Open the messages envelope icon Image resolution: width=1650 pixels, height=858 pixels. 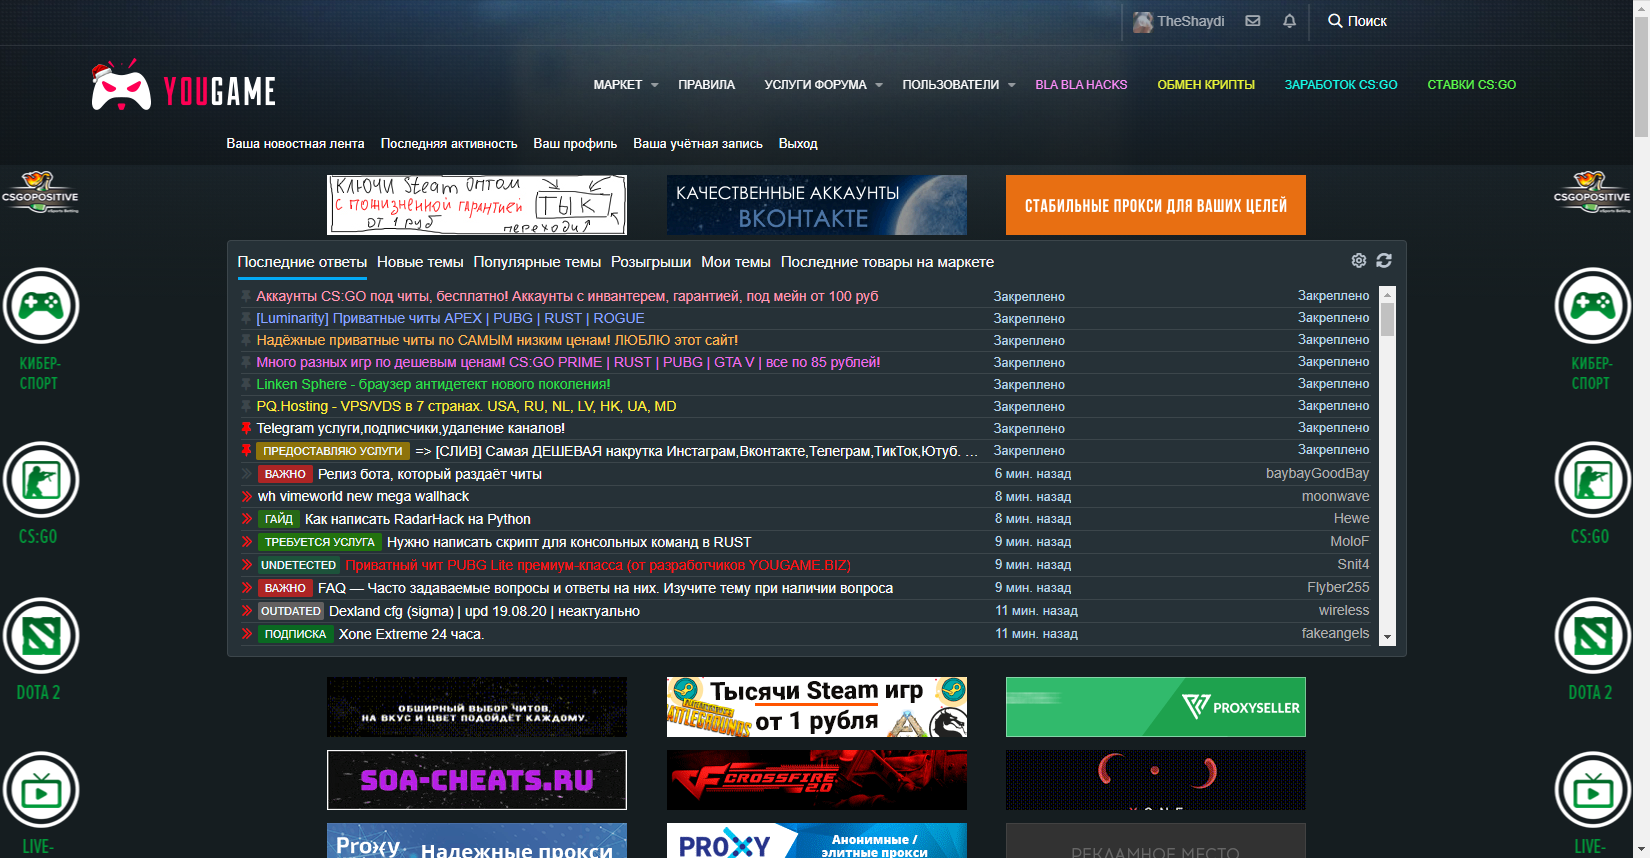tap(1252, 21)
